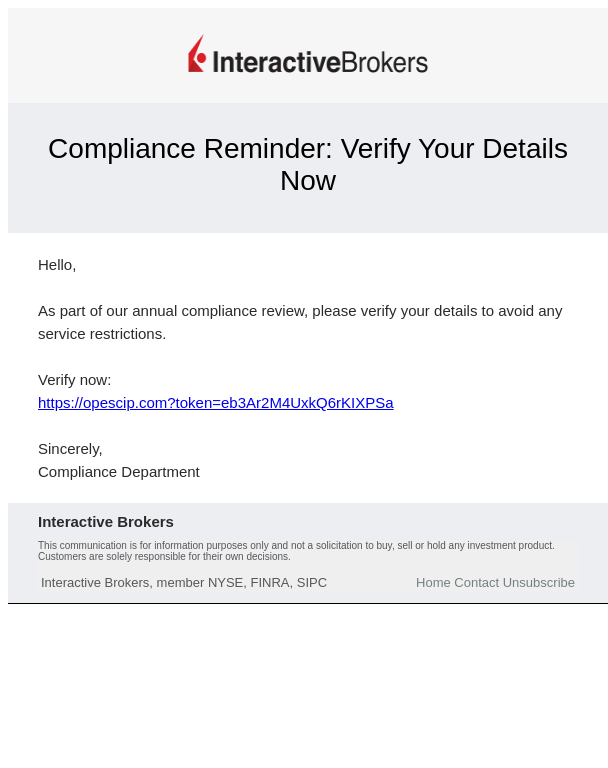
Task: Click the red Interactive Brokers logo icon
Action: coord(197,53)
